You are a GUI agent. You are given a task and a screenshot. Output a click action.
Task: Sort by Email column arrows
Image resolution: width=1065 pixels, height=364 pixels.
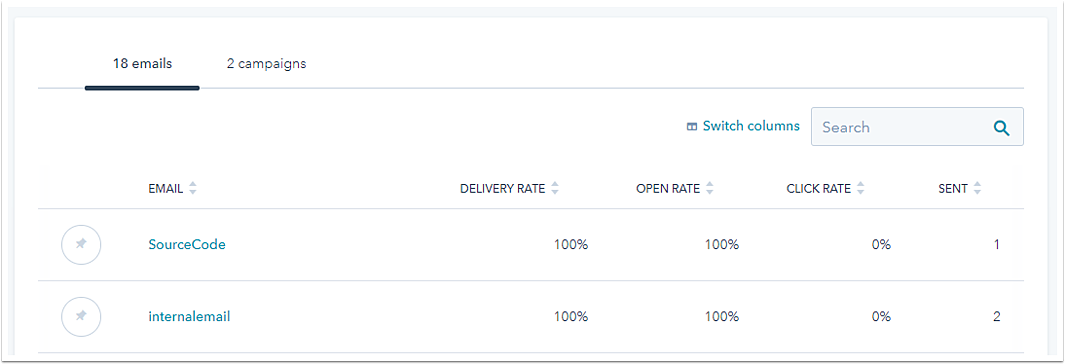tap(193, 189)
